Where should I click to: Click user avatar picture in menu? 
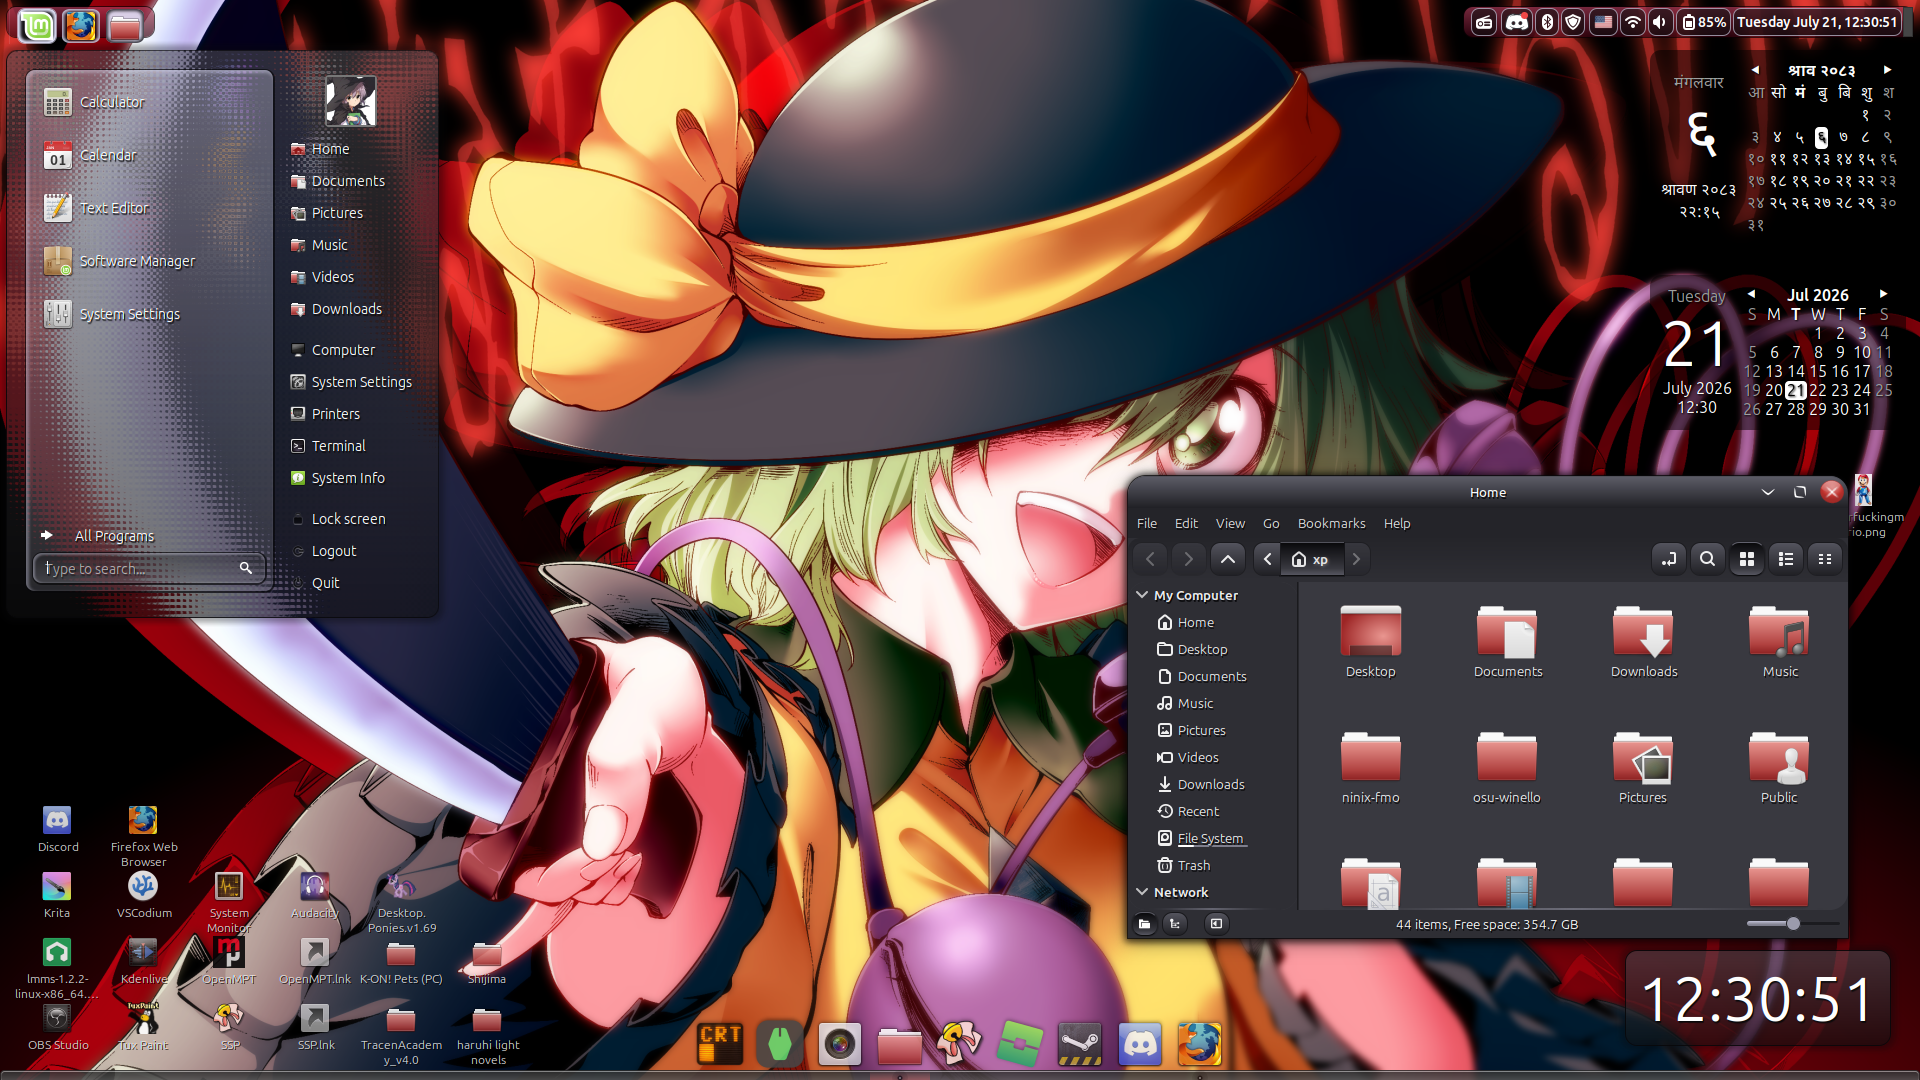350,101
